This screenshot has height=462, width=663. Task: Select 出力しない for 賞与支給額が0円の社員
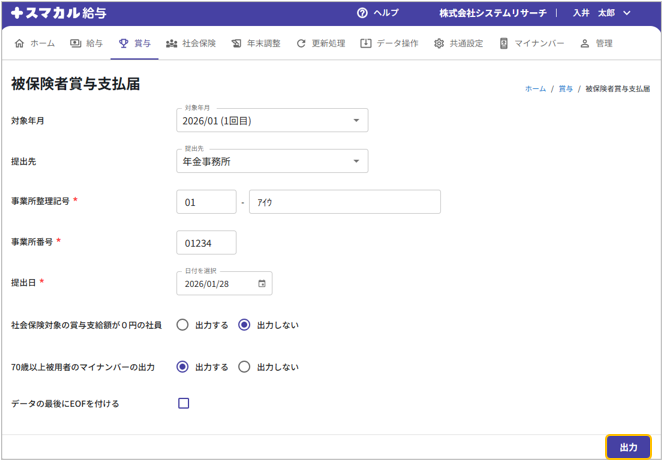pos(244,325)
